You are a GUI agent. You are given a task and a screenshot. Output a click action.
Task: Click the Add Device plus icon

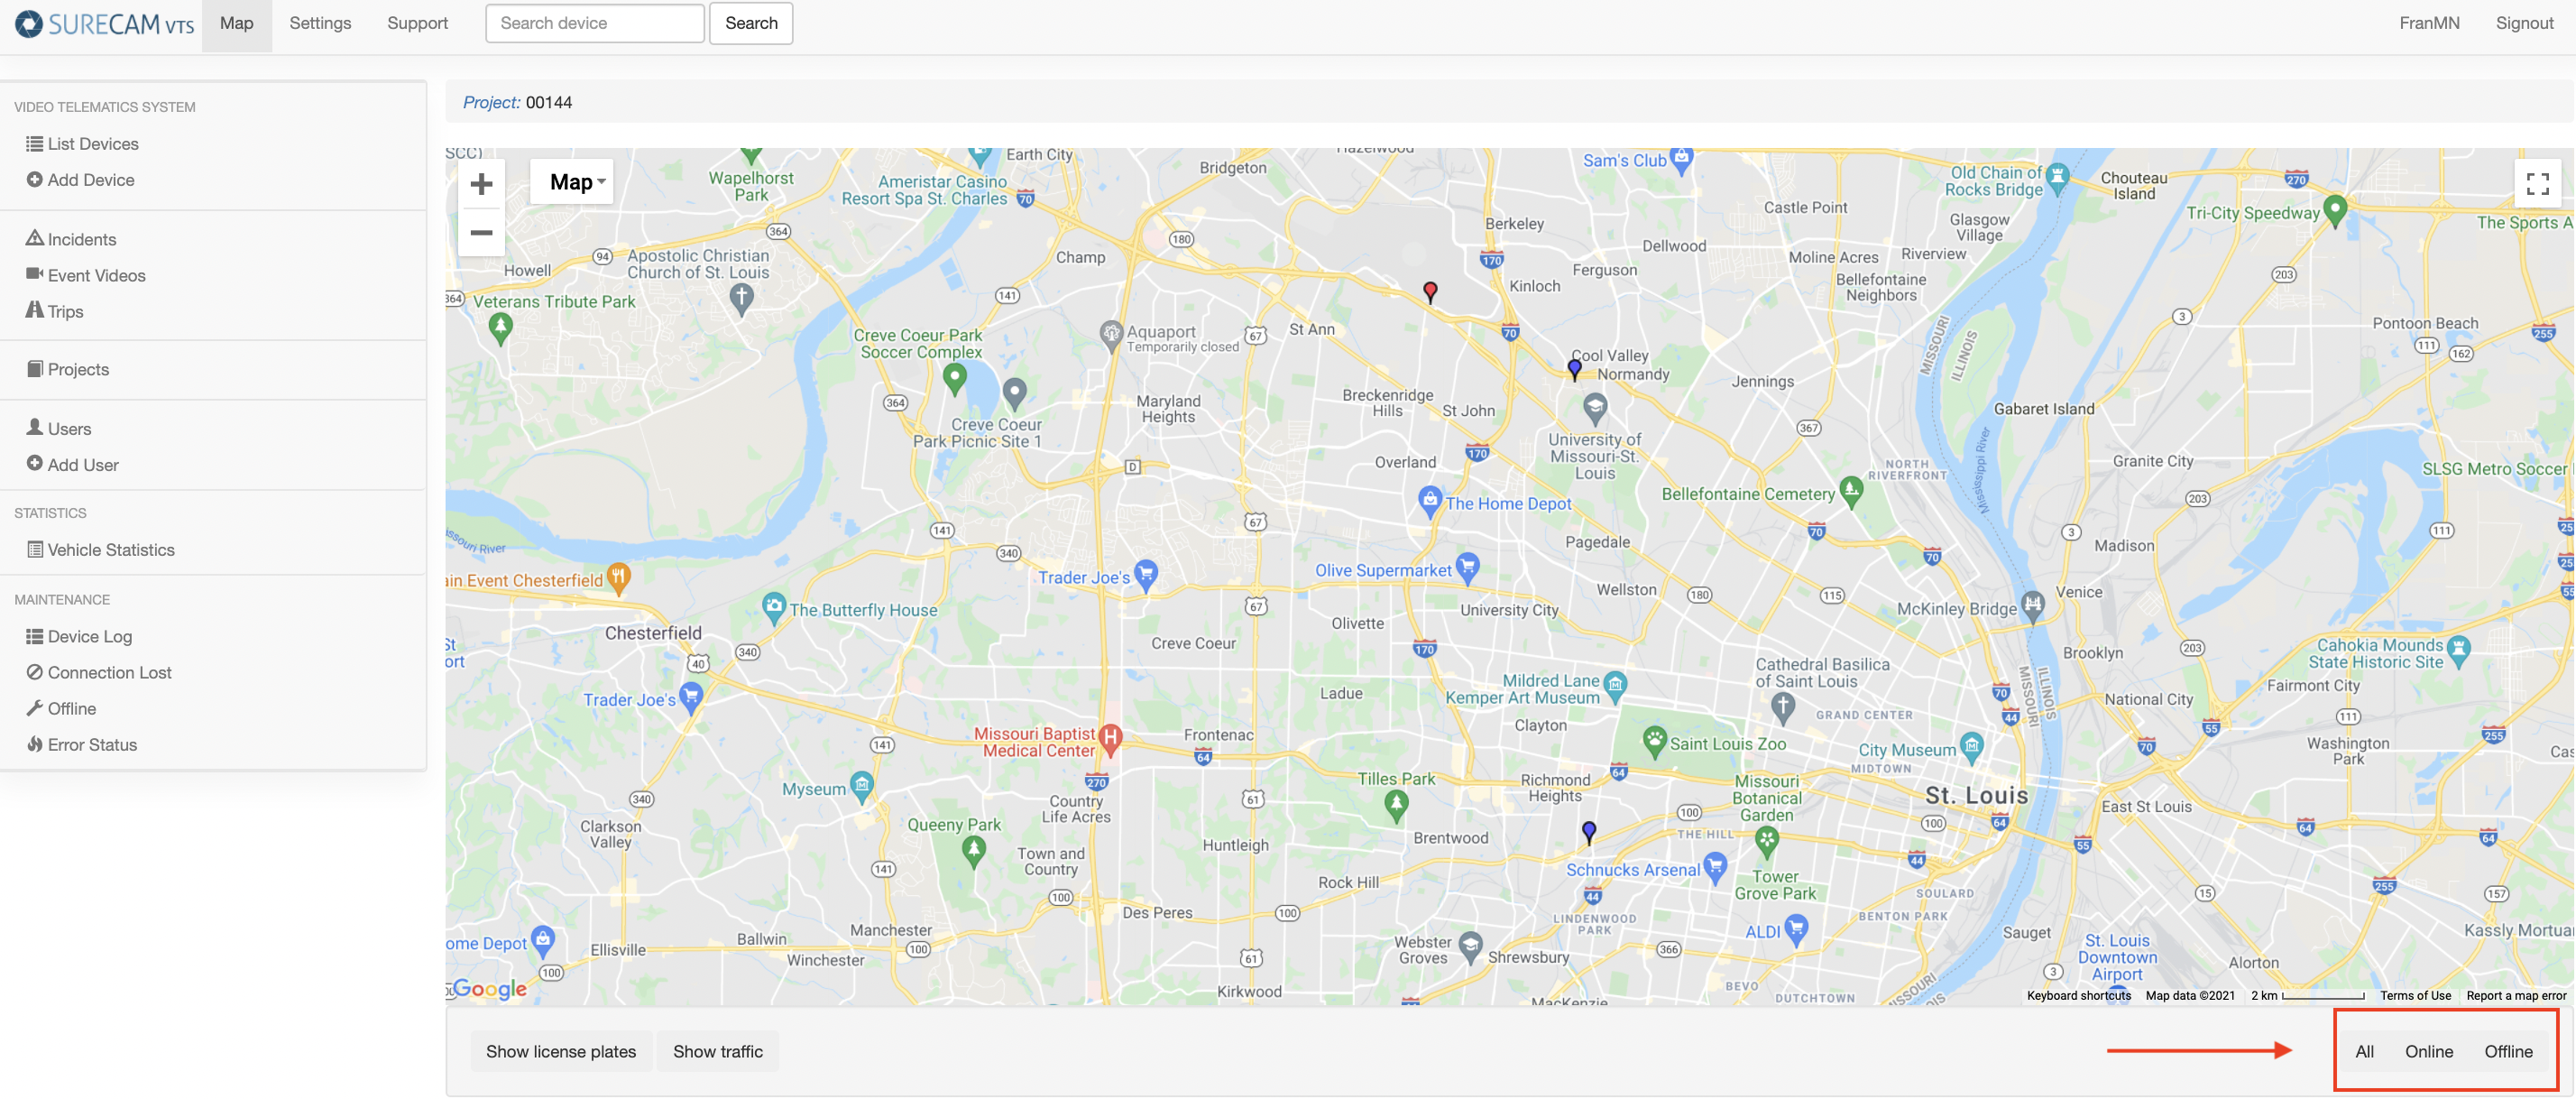[x=34, y=180]
